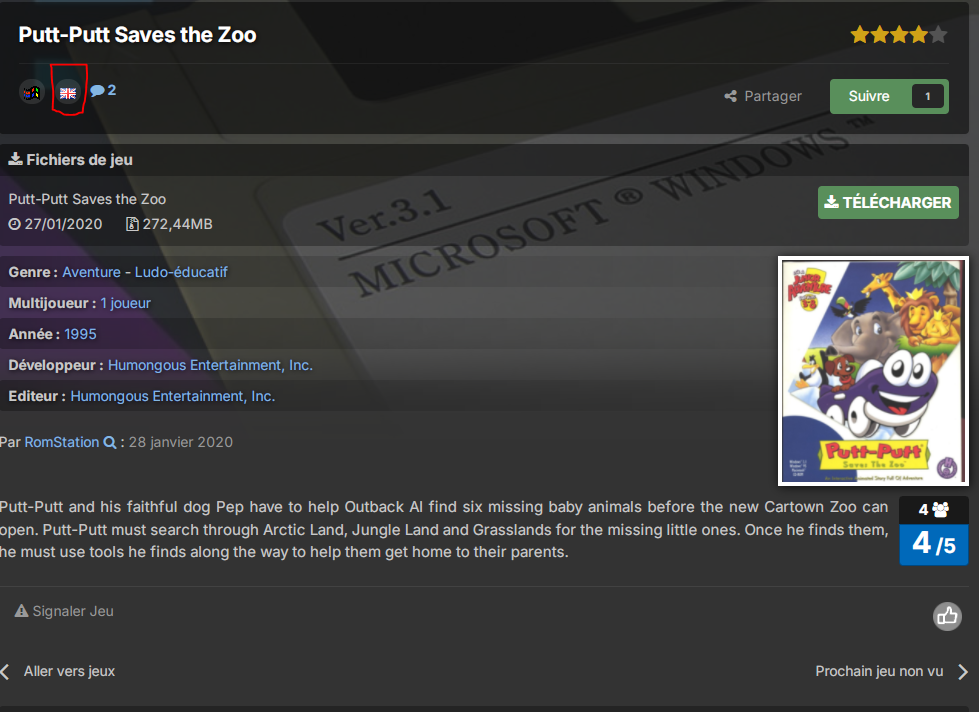Open the Putt-Putt box cover thumbnail

coord(874,370)
